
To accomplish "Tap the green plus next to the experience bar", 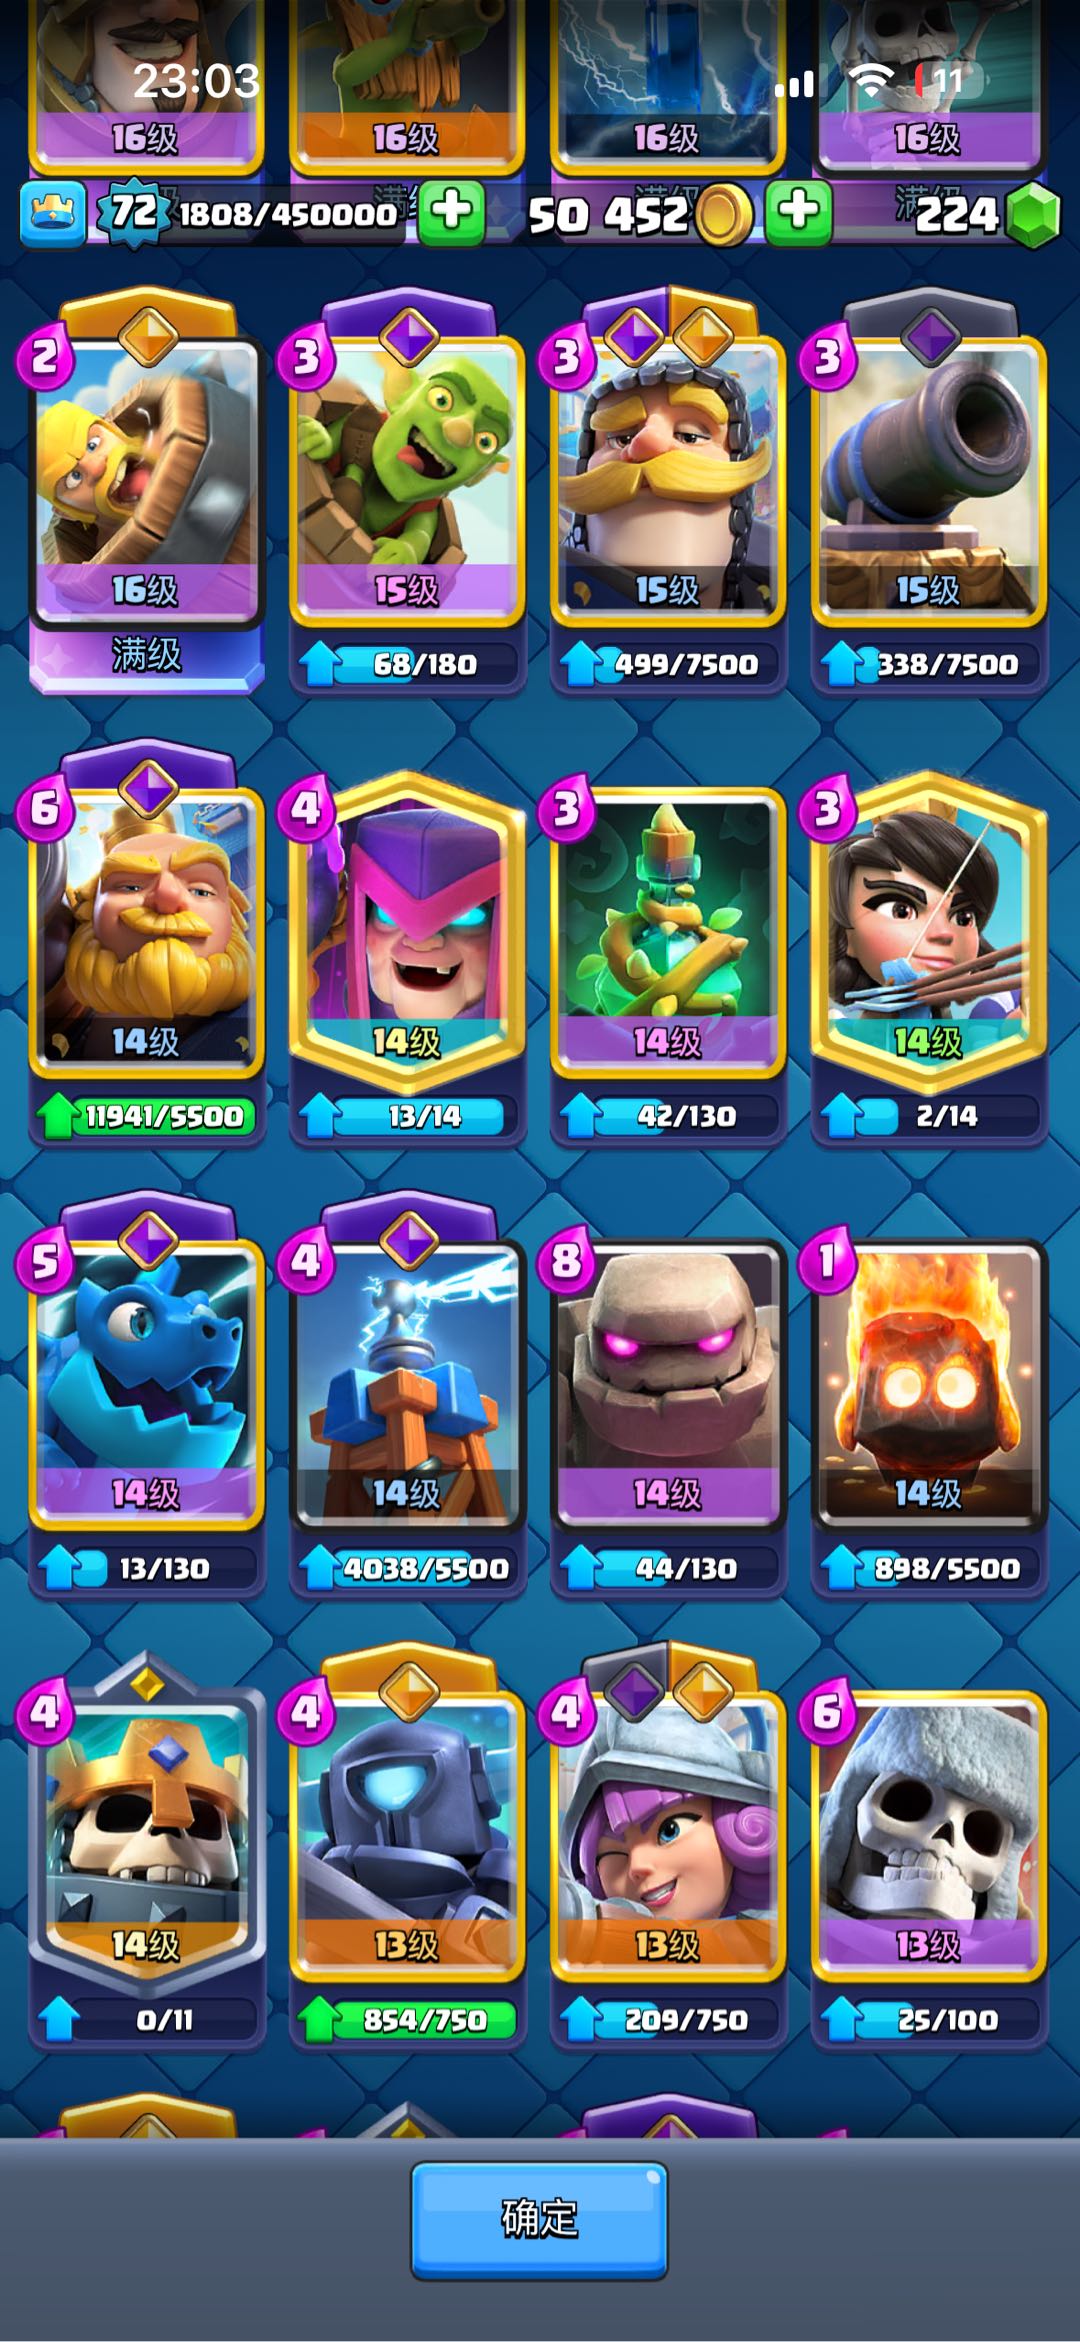I will pos(451,213).
